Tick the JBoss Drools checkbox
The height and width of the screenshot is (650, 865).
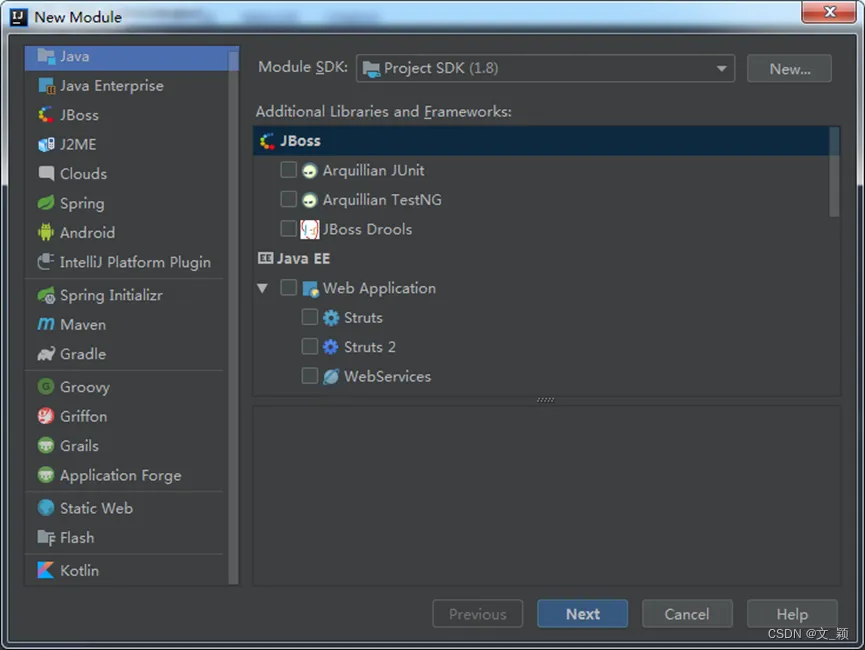(x=289, y=228)
